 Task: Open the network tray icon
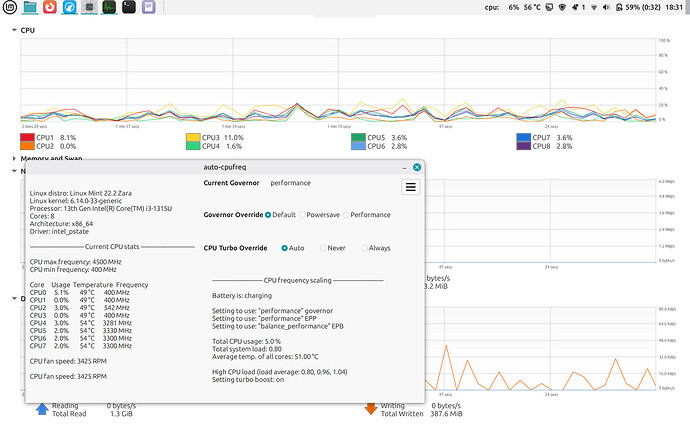coord(594,7)
